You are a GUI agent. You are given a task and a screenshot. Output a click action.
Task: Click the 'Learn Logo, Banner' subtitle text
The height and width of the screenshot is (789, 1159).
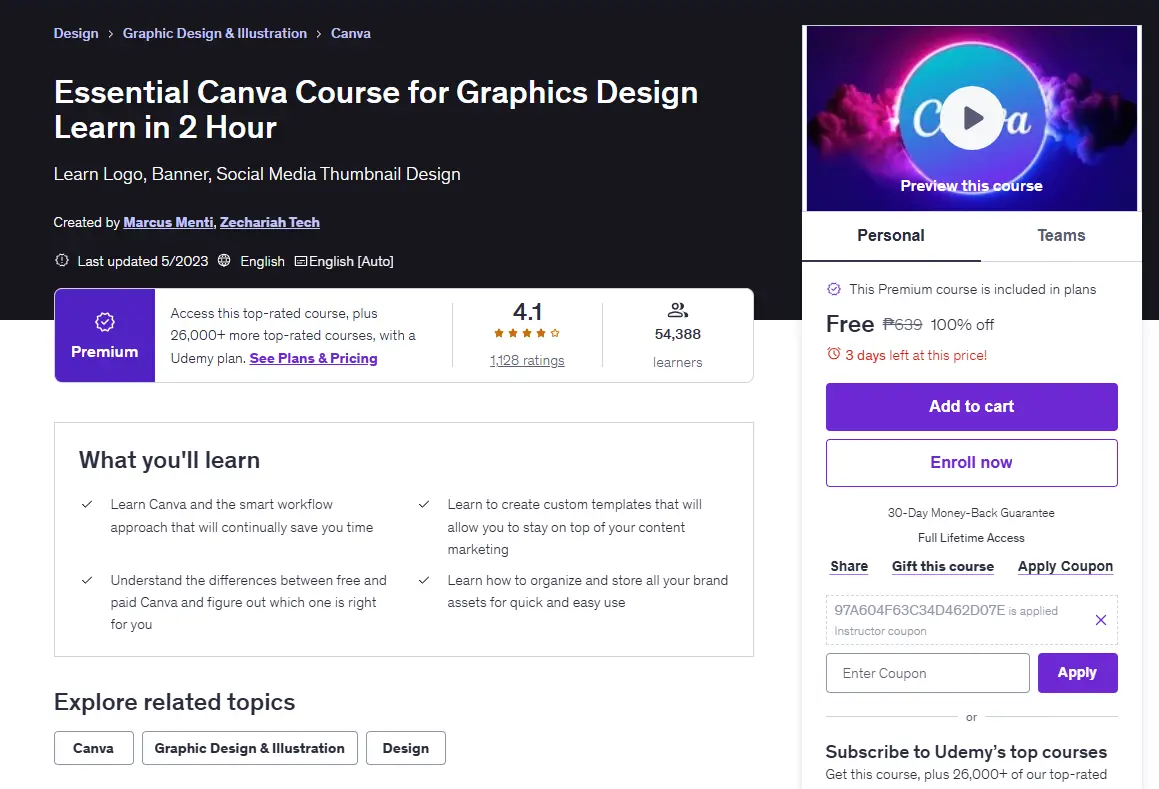tap(256, 175)
